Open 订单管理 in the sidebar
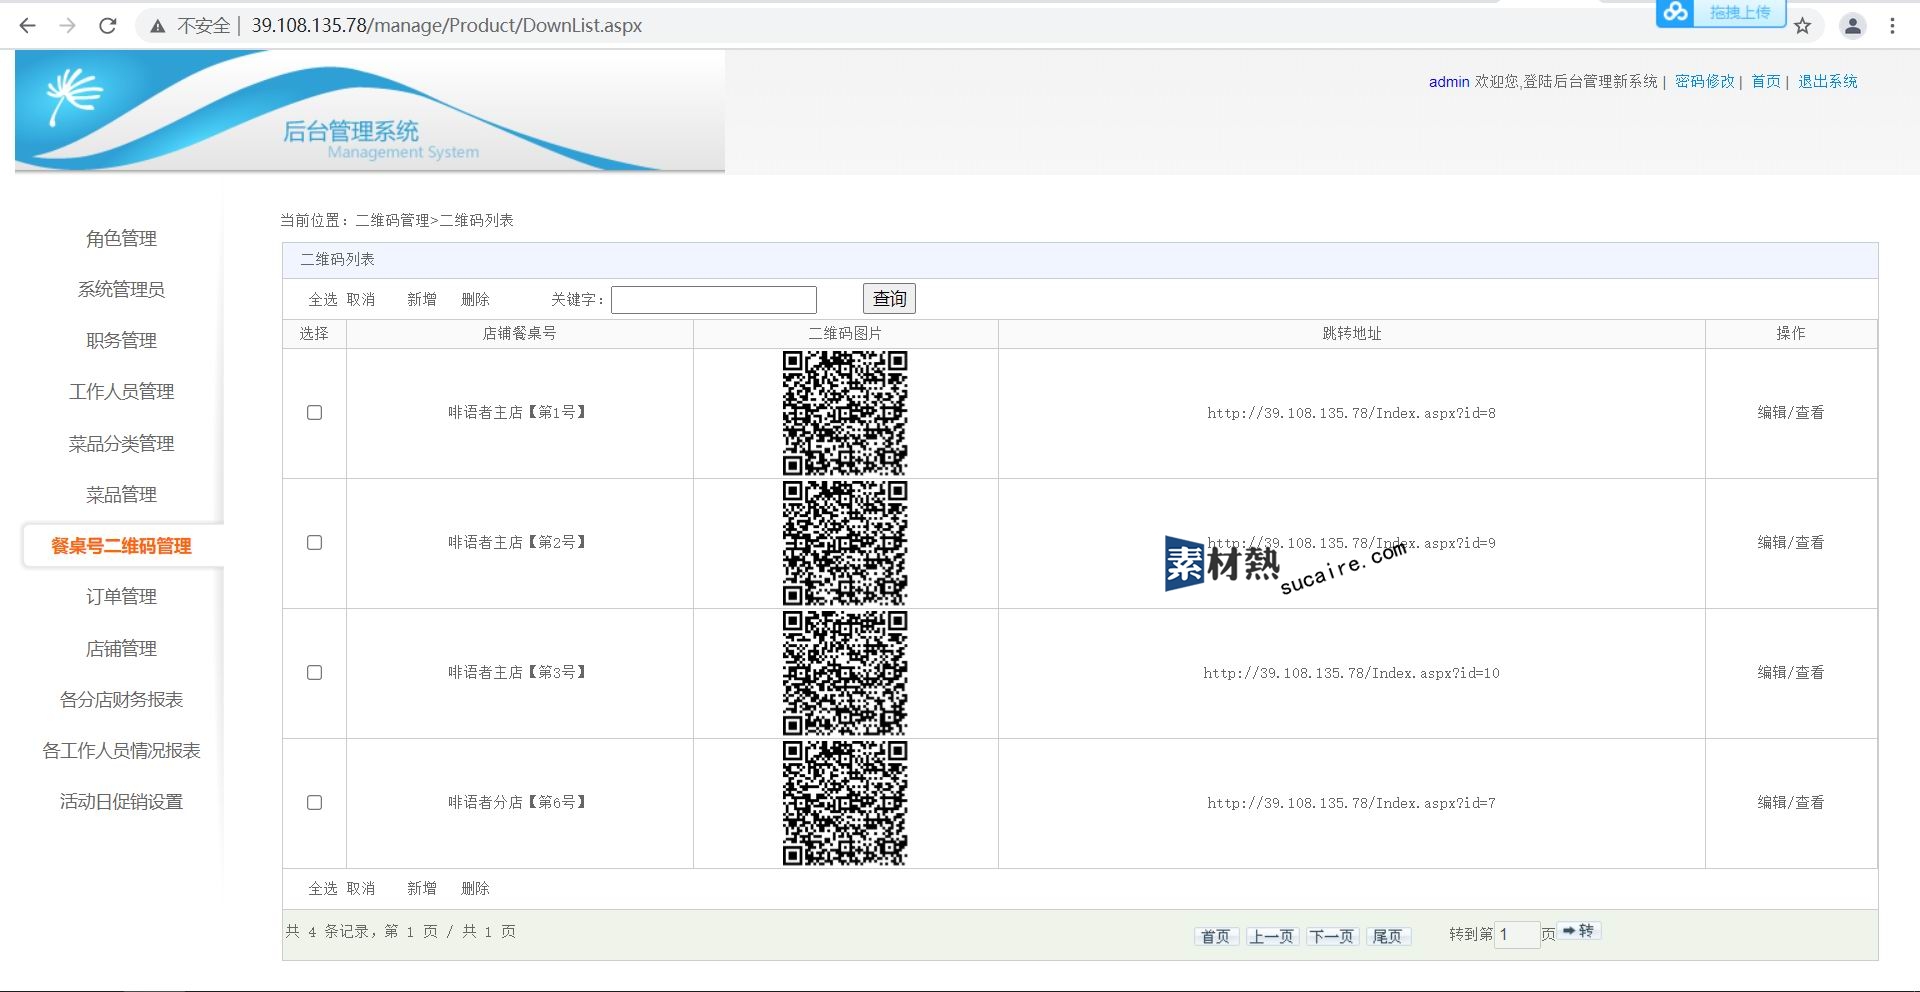The width and height of the screenshot is (1920, 992). point(121,597)
